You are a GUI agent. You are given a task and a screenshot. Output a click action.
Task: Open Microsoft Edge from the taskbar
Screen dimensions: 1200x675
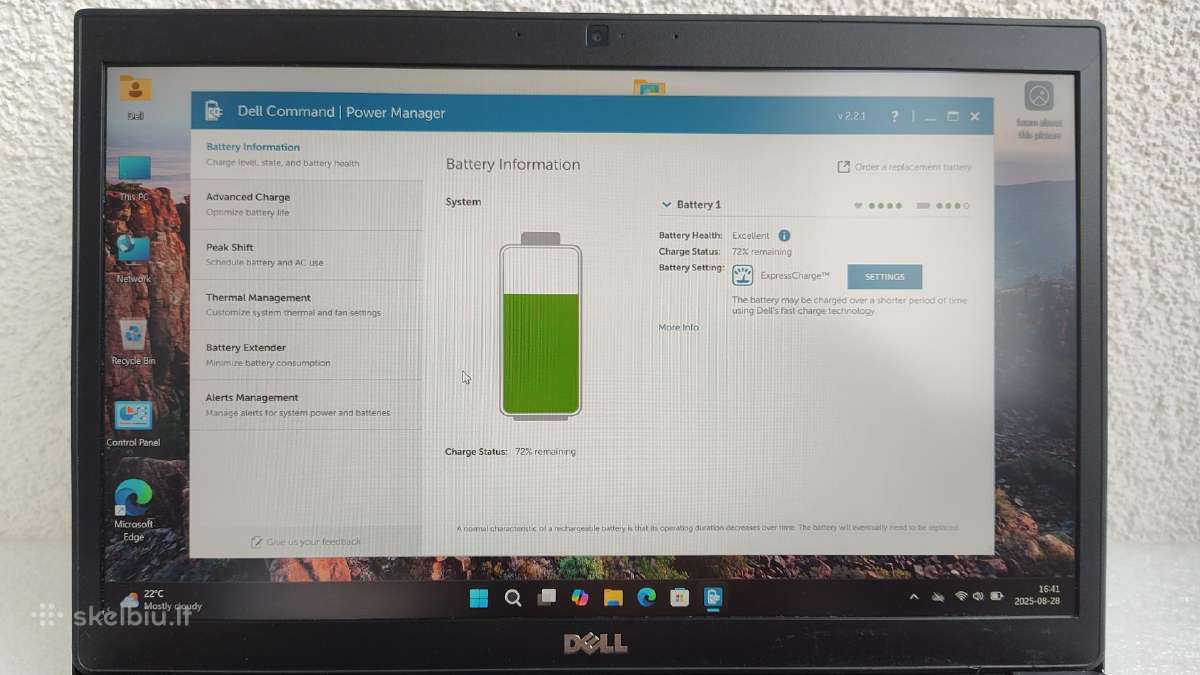(x=646, y=598)
